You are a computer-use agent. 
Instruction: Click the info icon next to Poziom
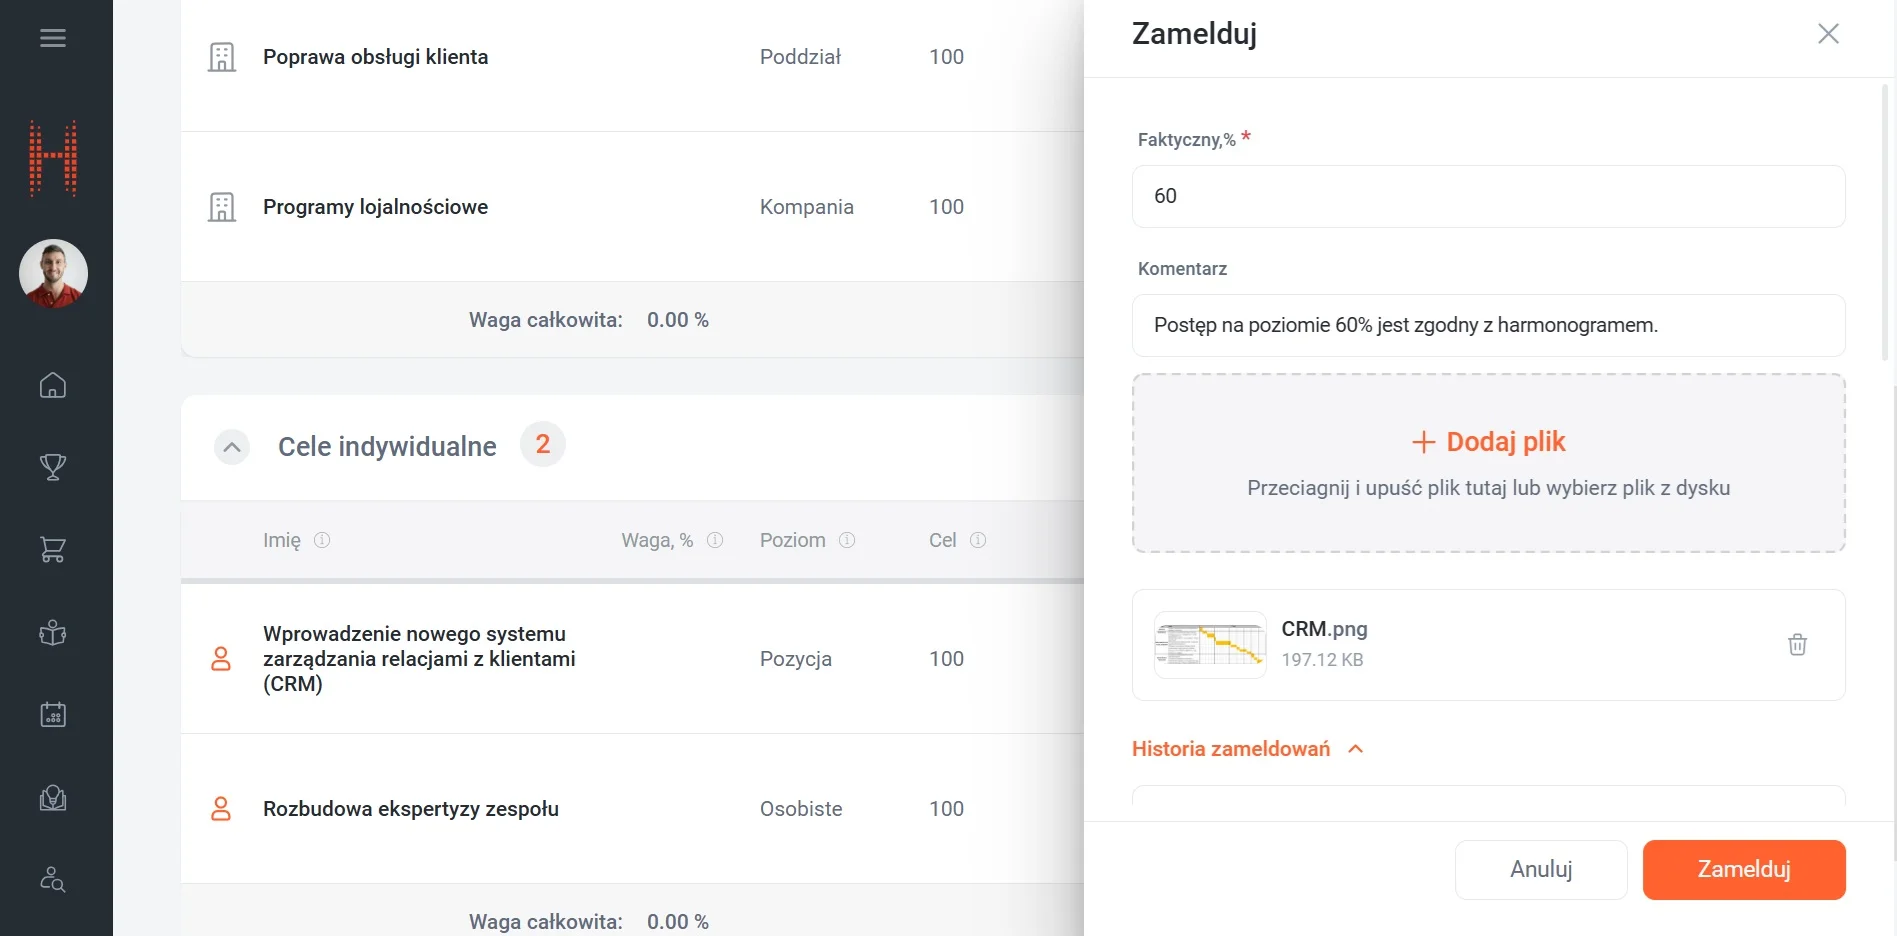(847, 540)
